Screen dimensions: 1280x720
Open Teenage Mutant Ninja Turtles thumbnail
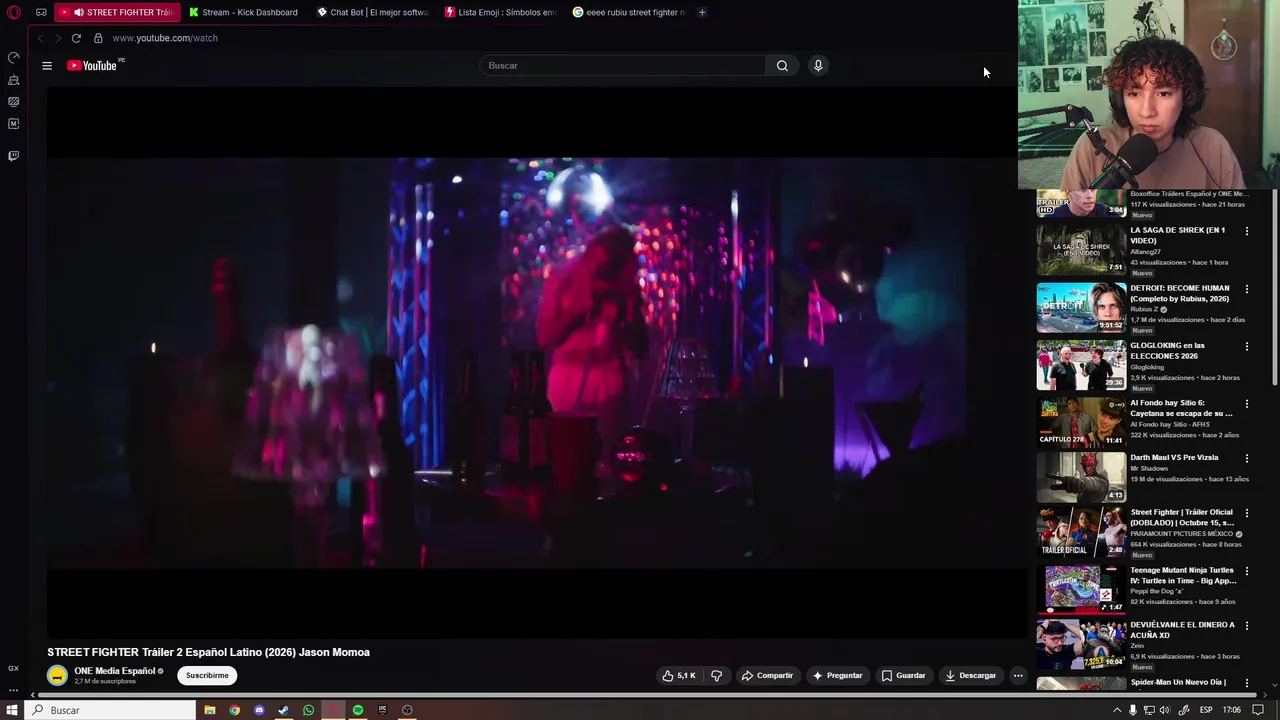1081,589
